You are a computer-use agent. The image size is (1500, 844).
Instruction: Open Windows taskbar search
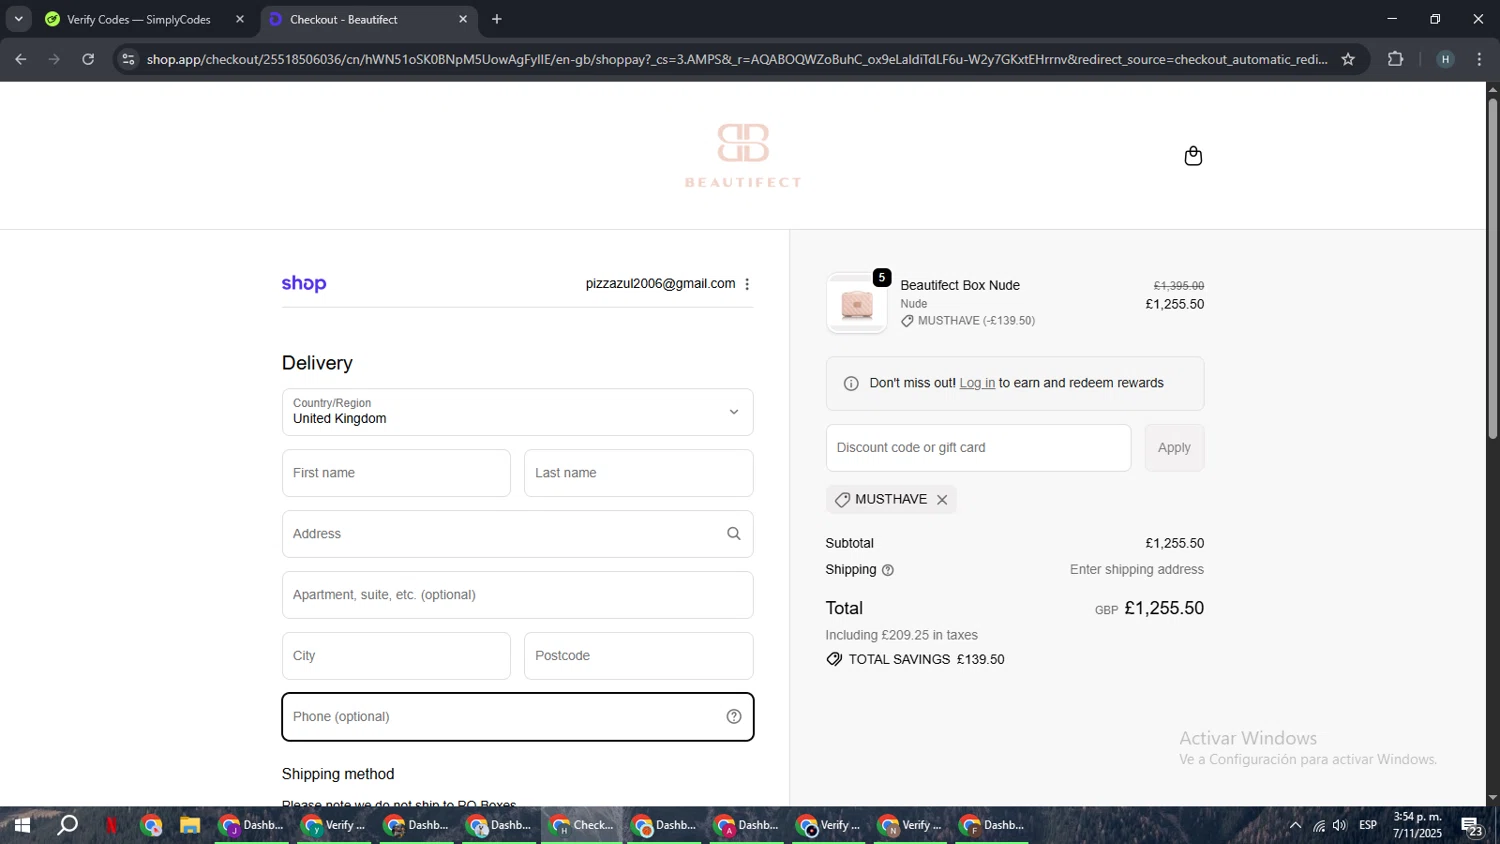(67, 825)
